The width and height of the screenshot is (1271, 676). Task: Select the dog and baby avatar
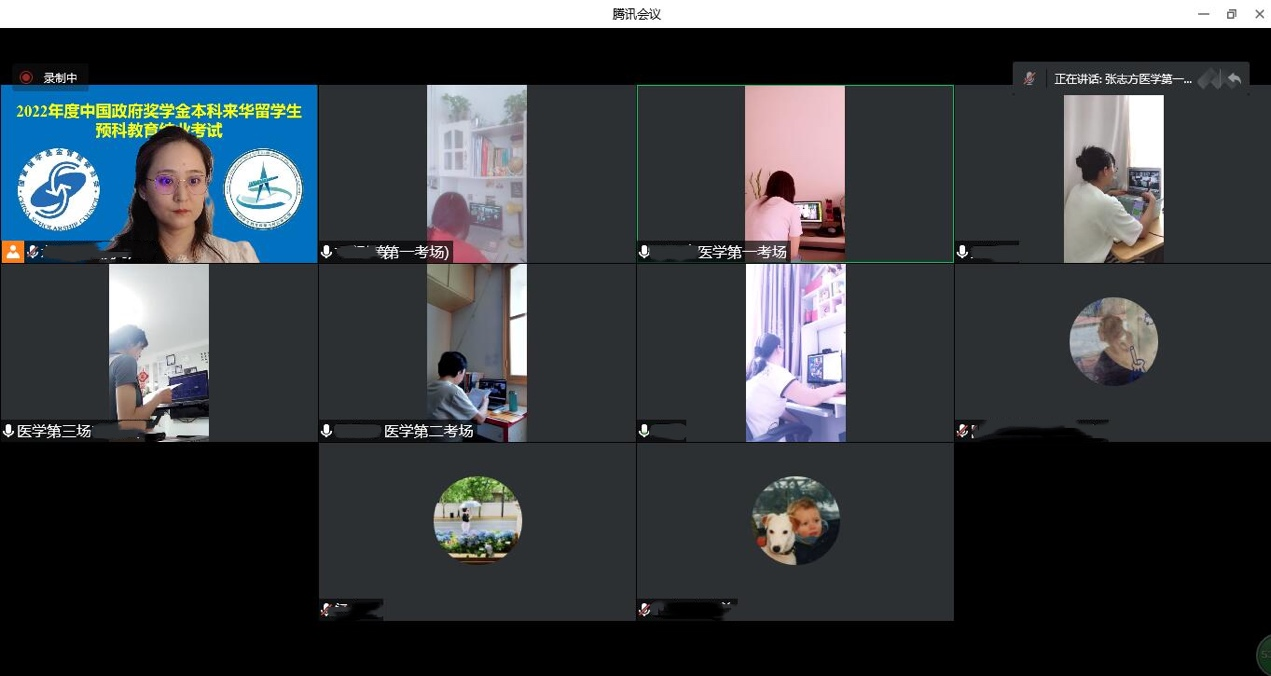pos(795,521)
